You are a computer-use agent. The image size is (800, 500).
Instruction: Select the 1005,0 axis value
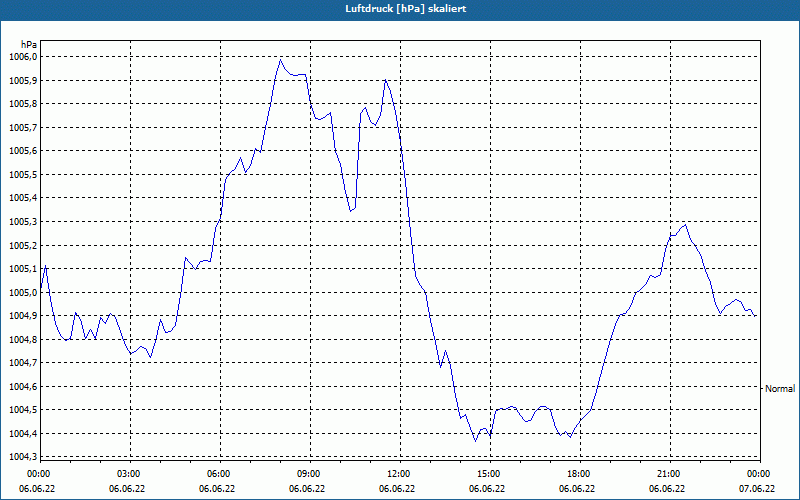pos(23,292)
